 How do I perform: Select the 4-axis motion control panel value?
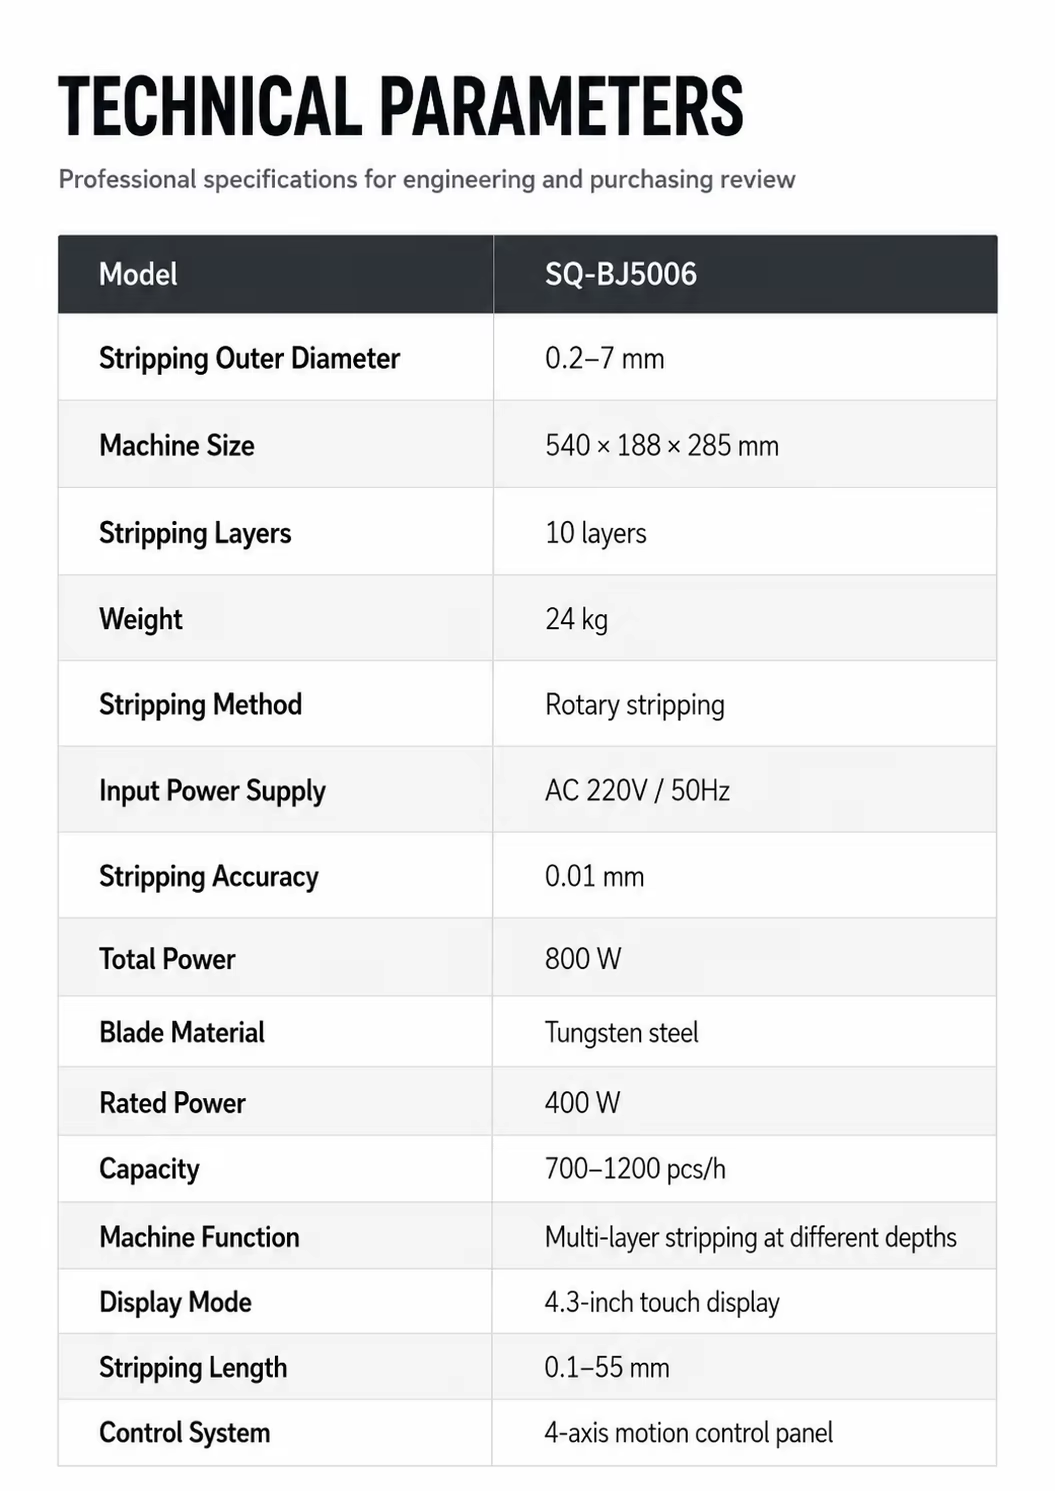[x=688, y=1433]
